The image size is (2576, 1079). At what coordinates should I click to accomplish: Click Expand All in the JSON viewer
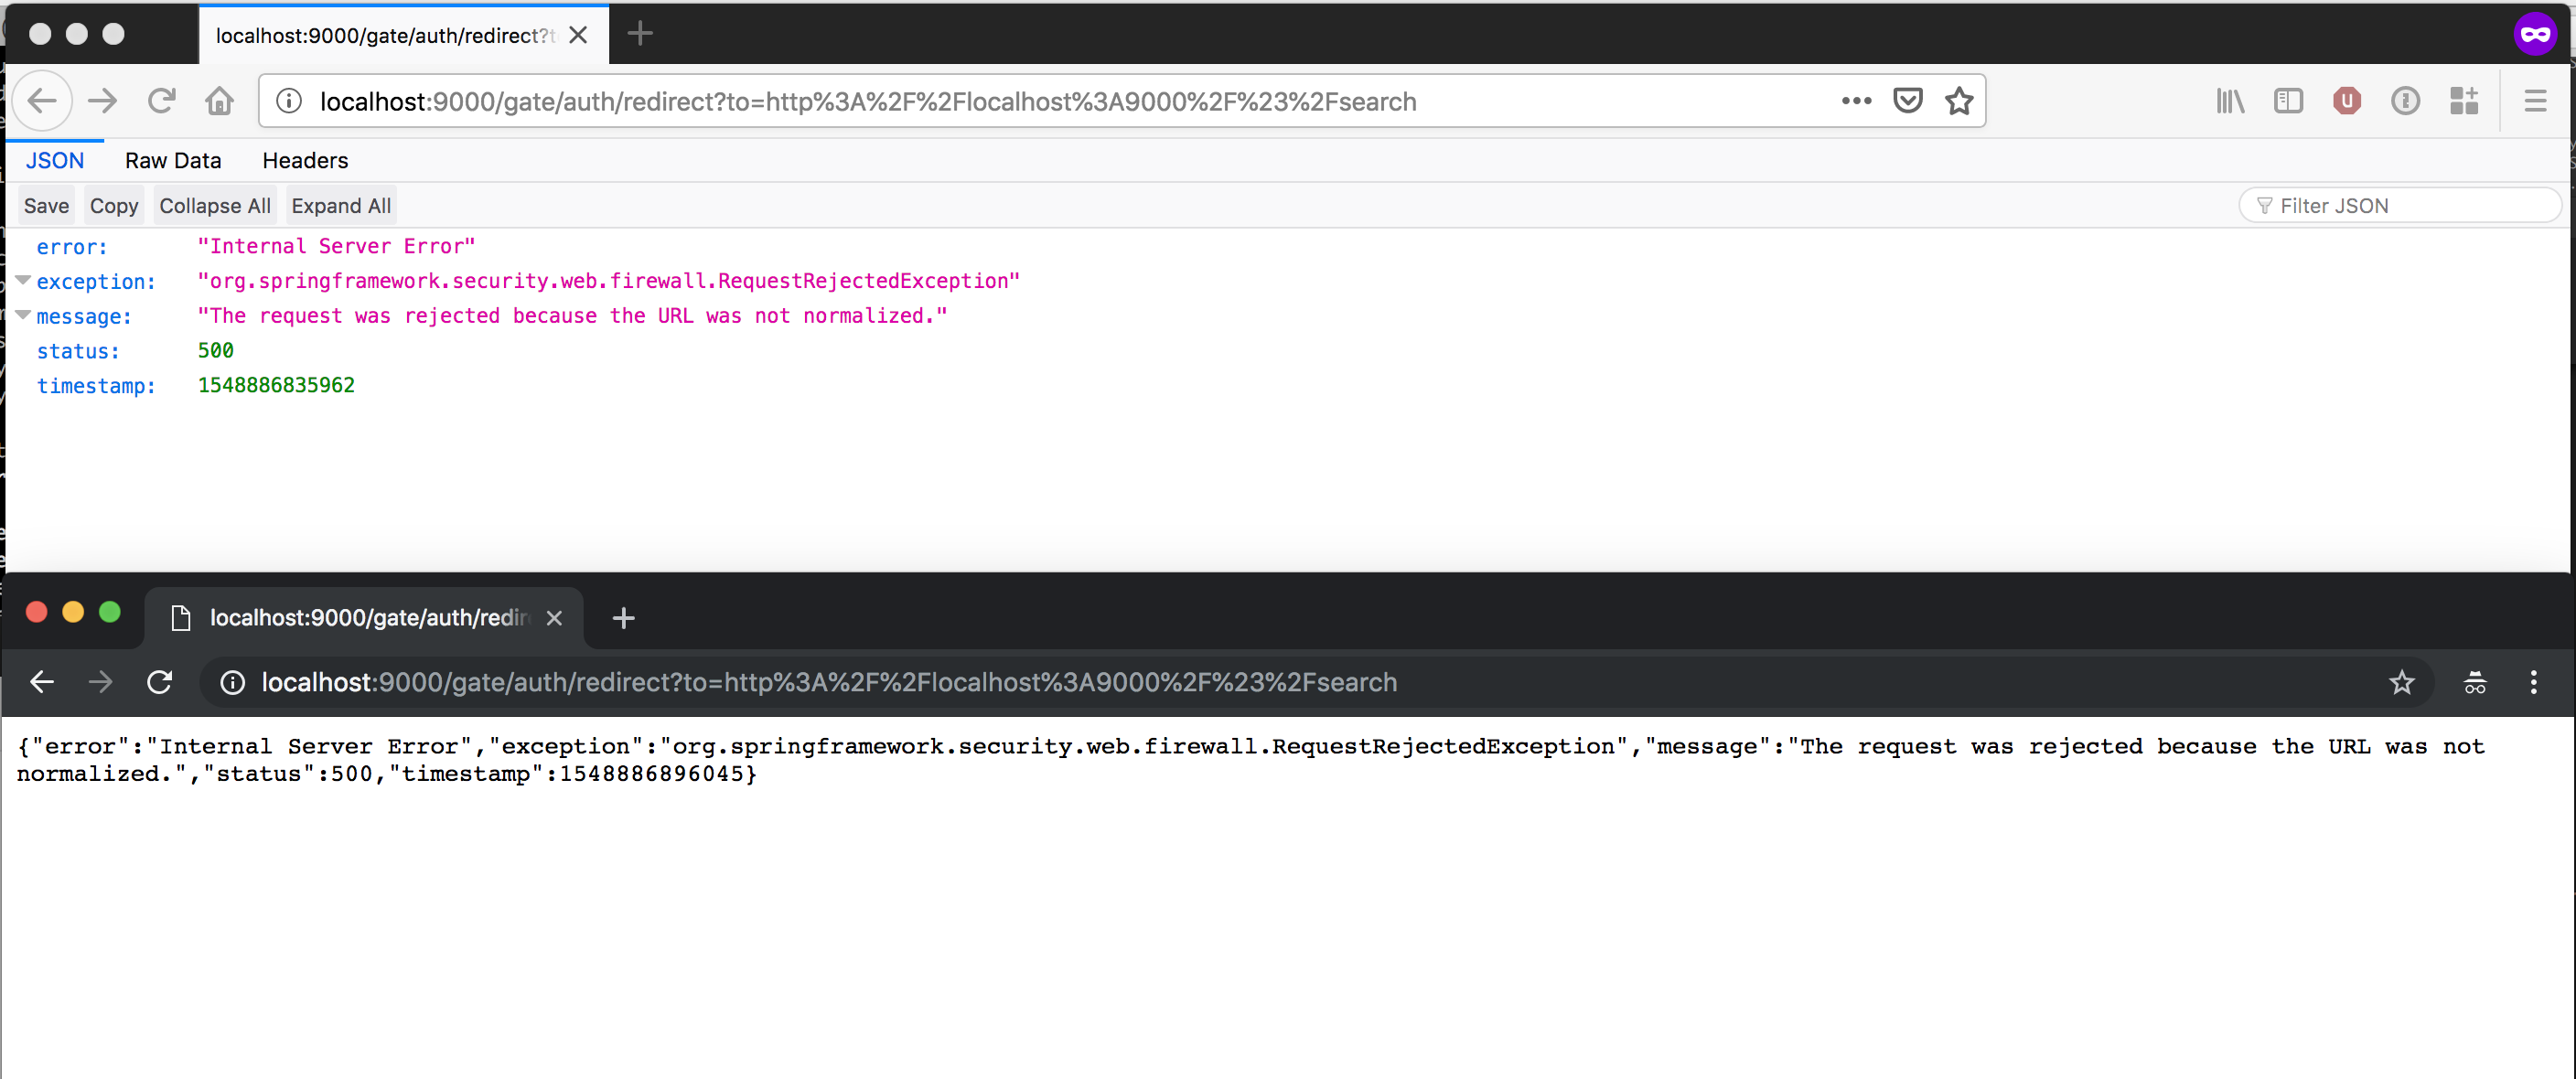click(341, 205)
